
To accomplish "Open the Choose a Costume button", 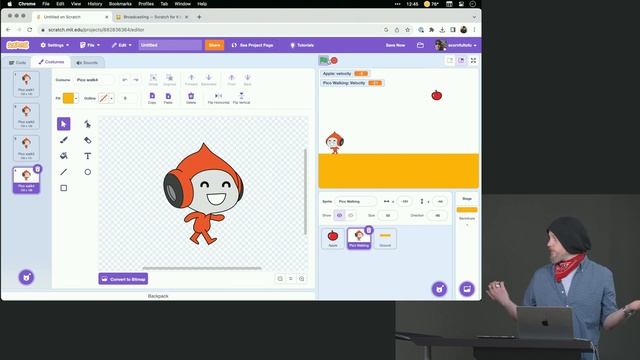I will [27, 277].
